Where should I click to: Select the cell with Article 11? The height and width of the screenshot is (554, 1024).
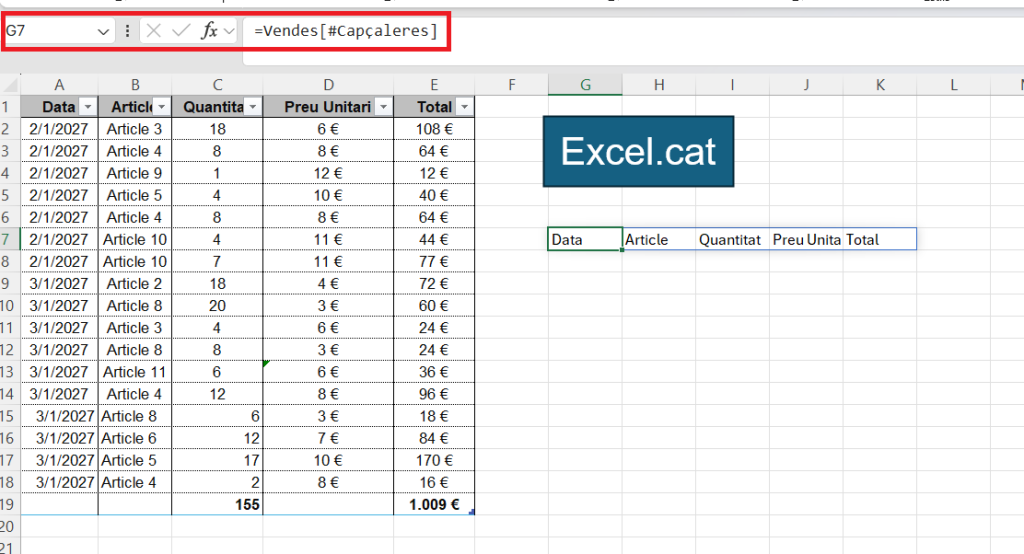click(135, 372)
